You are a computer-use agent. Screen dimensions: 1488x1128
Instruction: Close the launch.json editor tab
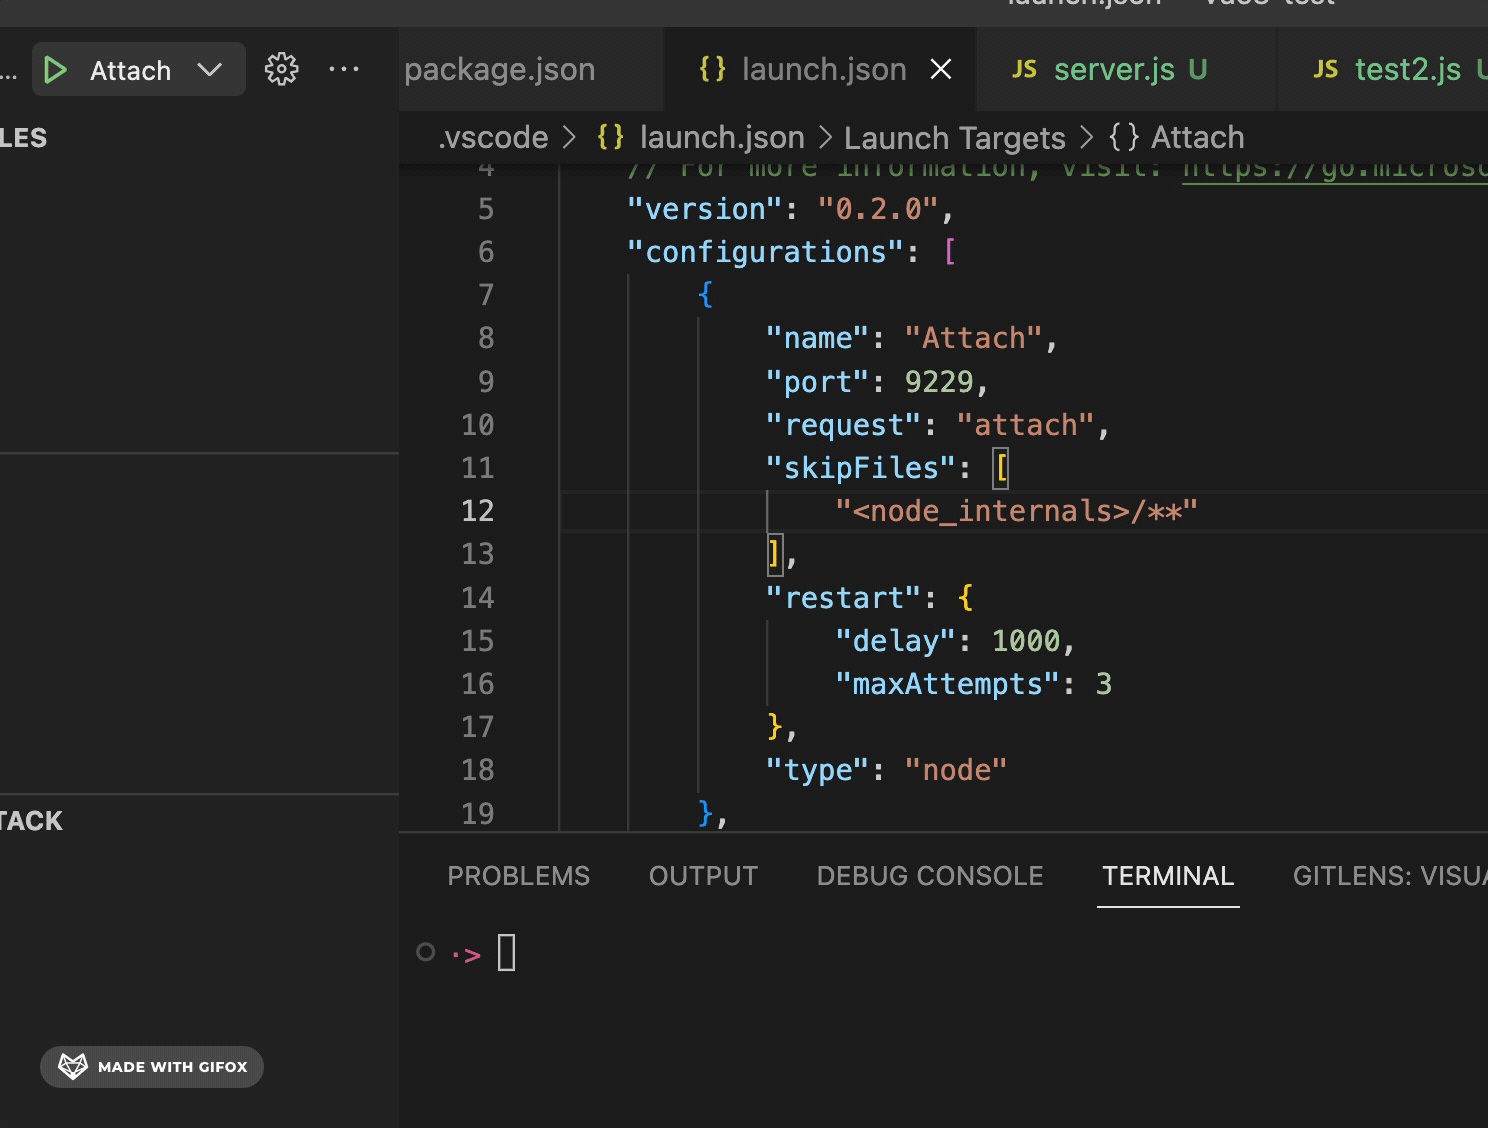click(x=941, y=69)
